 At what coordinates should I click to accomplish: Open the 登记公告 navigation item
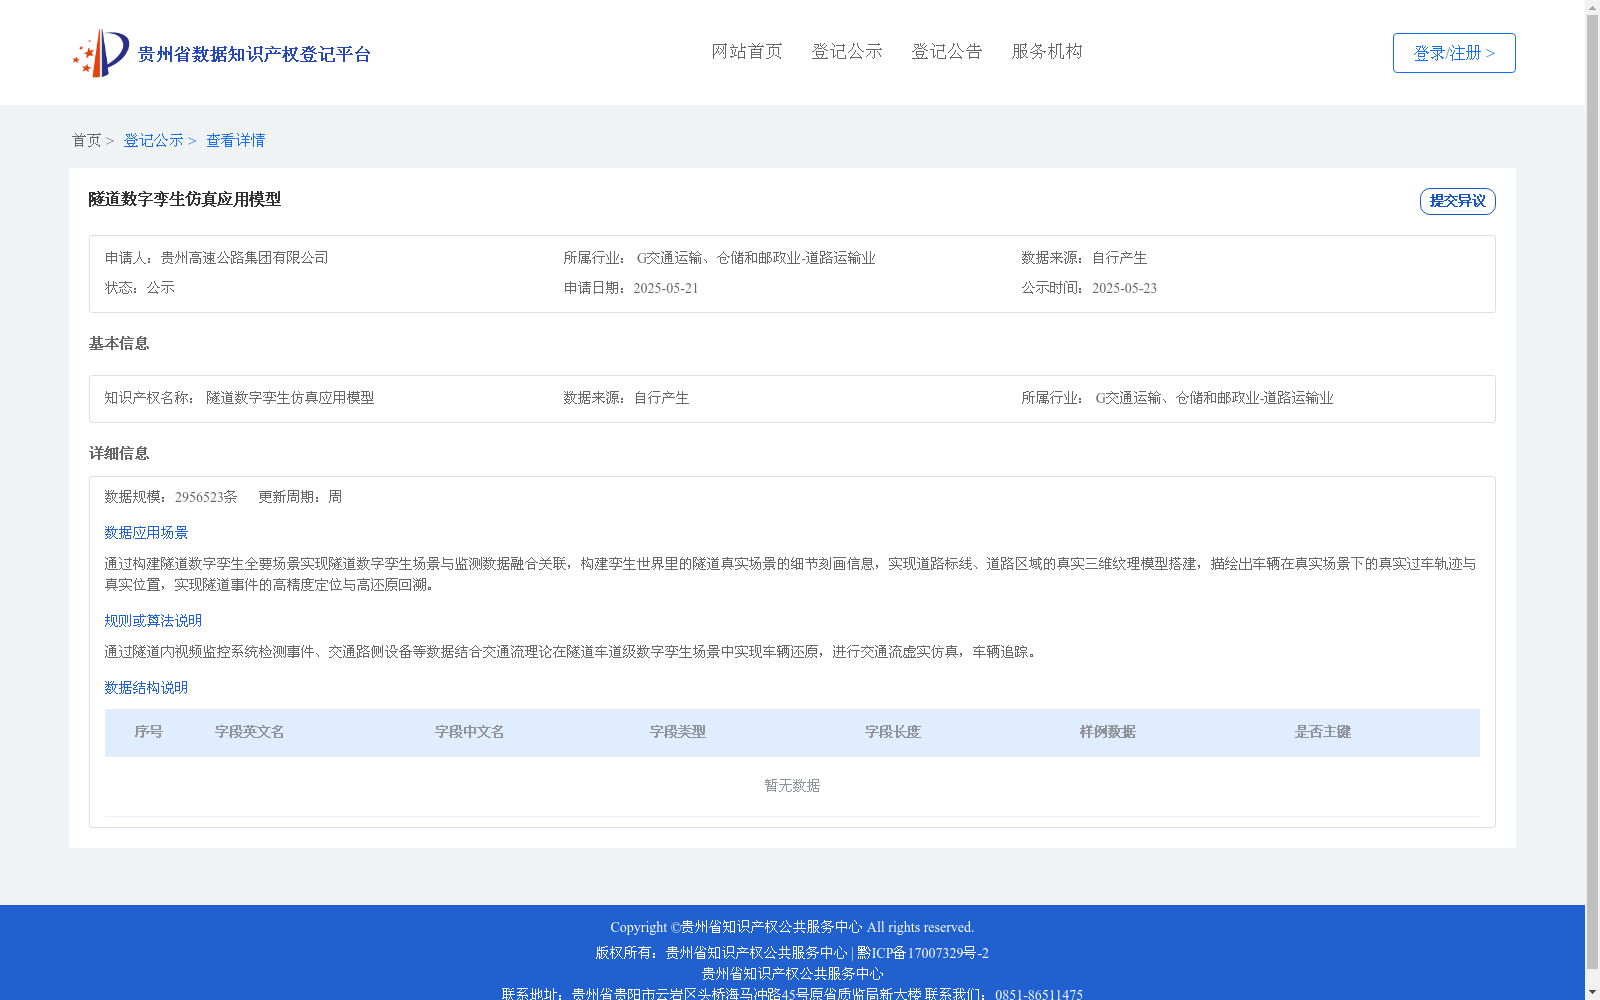(x=947, y=52)
